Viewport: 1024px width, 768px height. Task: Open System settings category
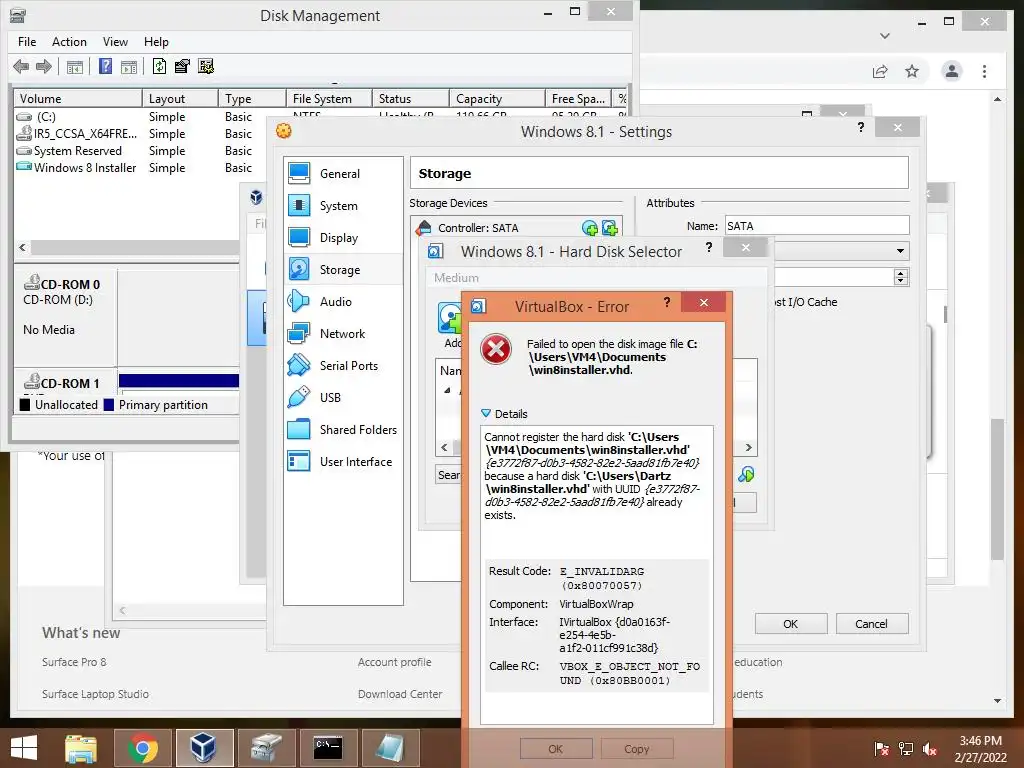pos(338,206)
